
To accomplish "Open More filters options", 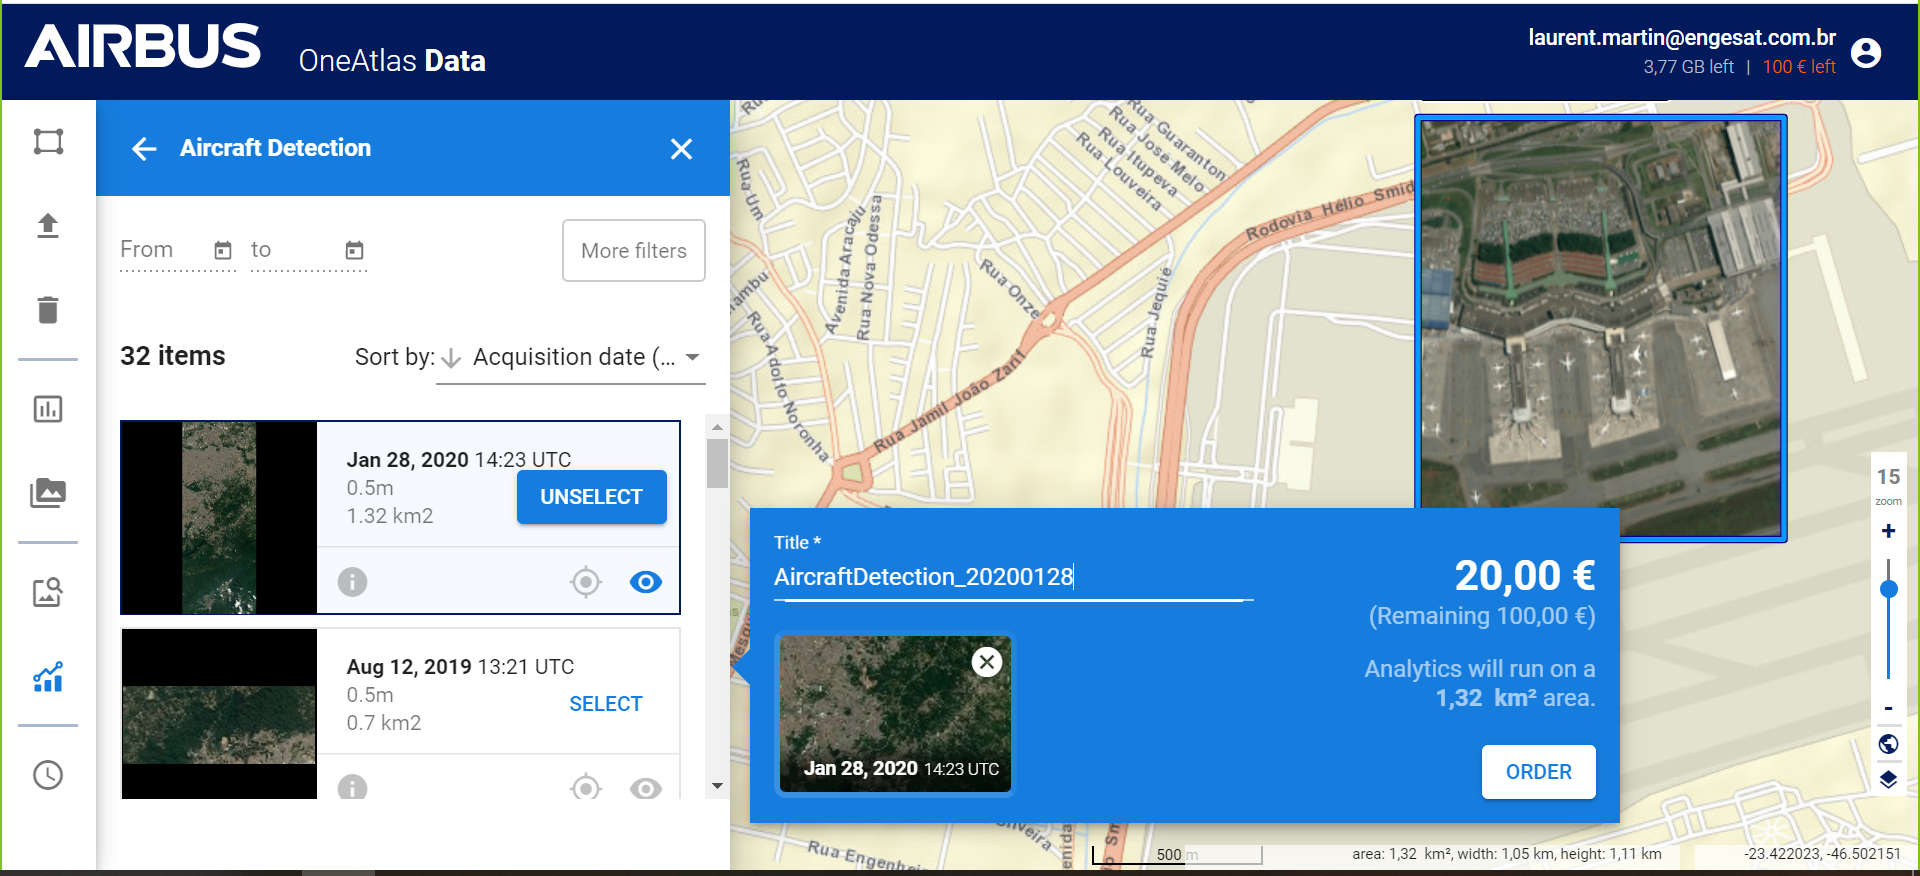I will pos(633,251).
